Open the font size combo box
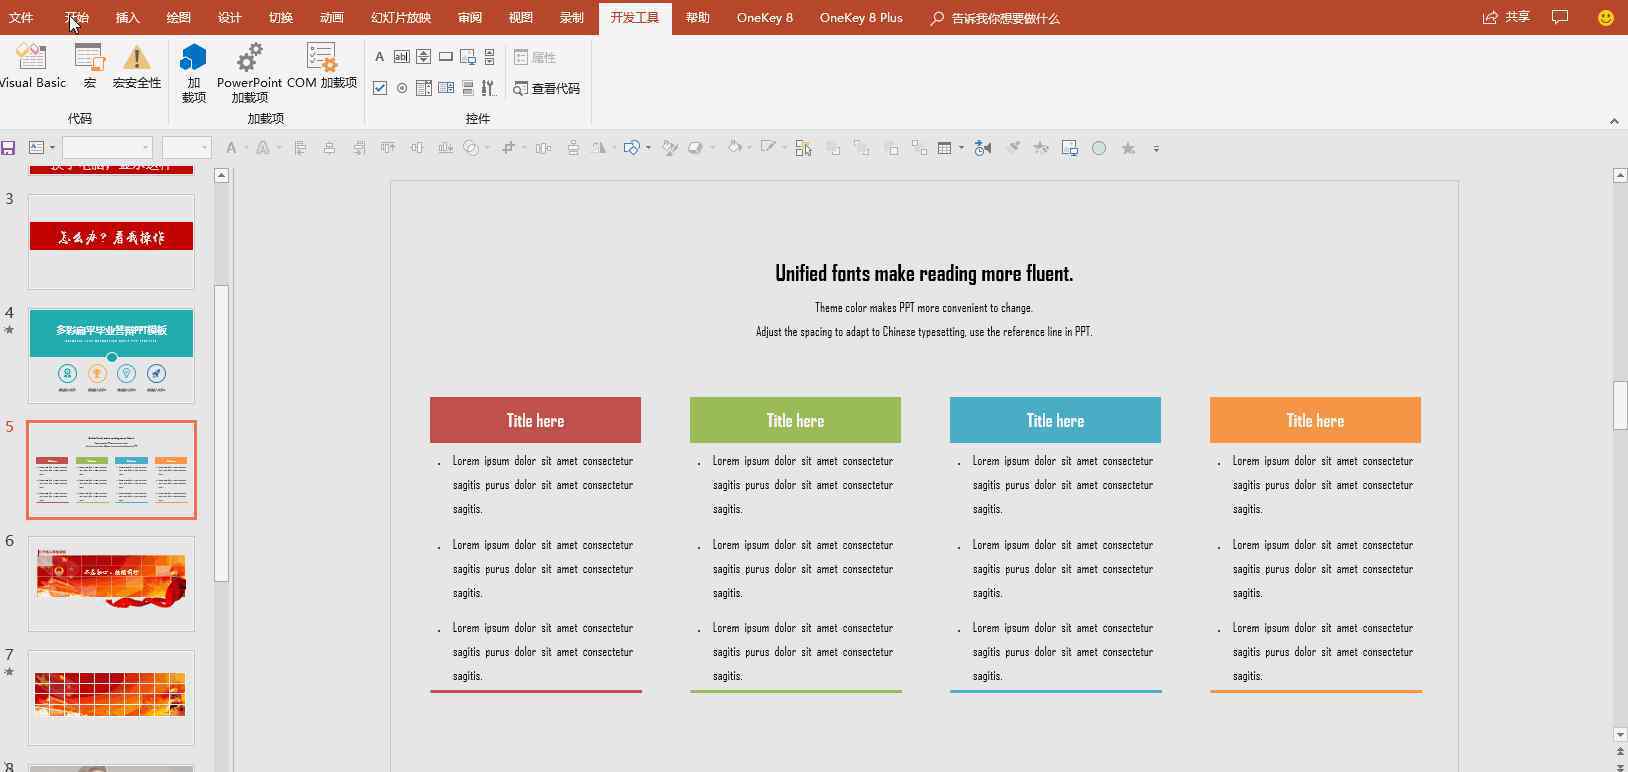 [x=187, y=148]
